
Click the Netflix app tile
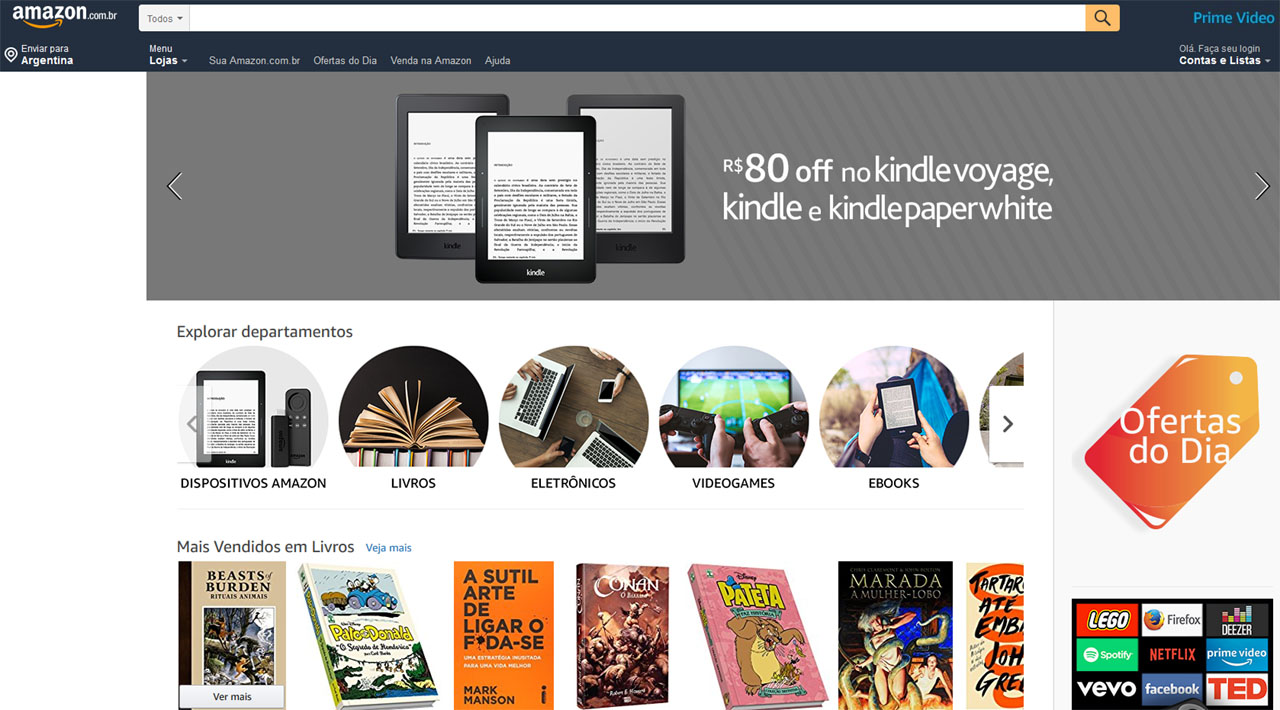click(x=1172, y=655)
